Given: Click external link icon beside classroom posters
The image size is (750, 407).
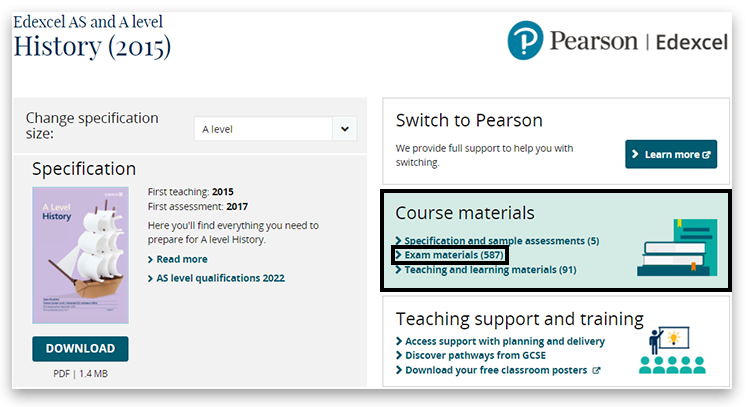Looking at the screenshot, I should point(597,370).
